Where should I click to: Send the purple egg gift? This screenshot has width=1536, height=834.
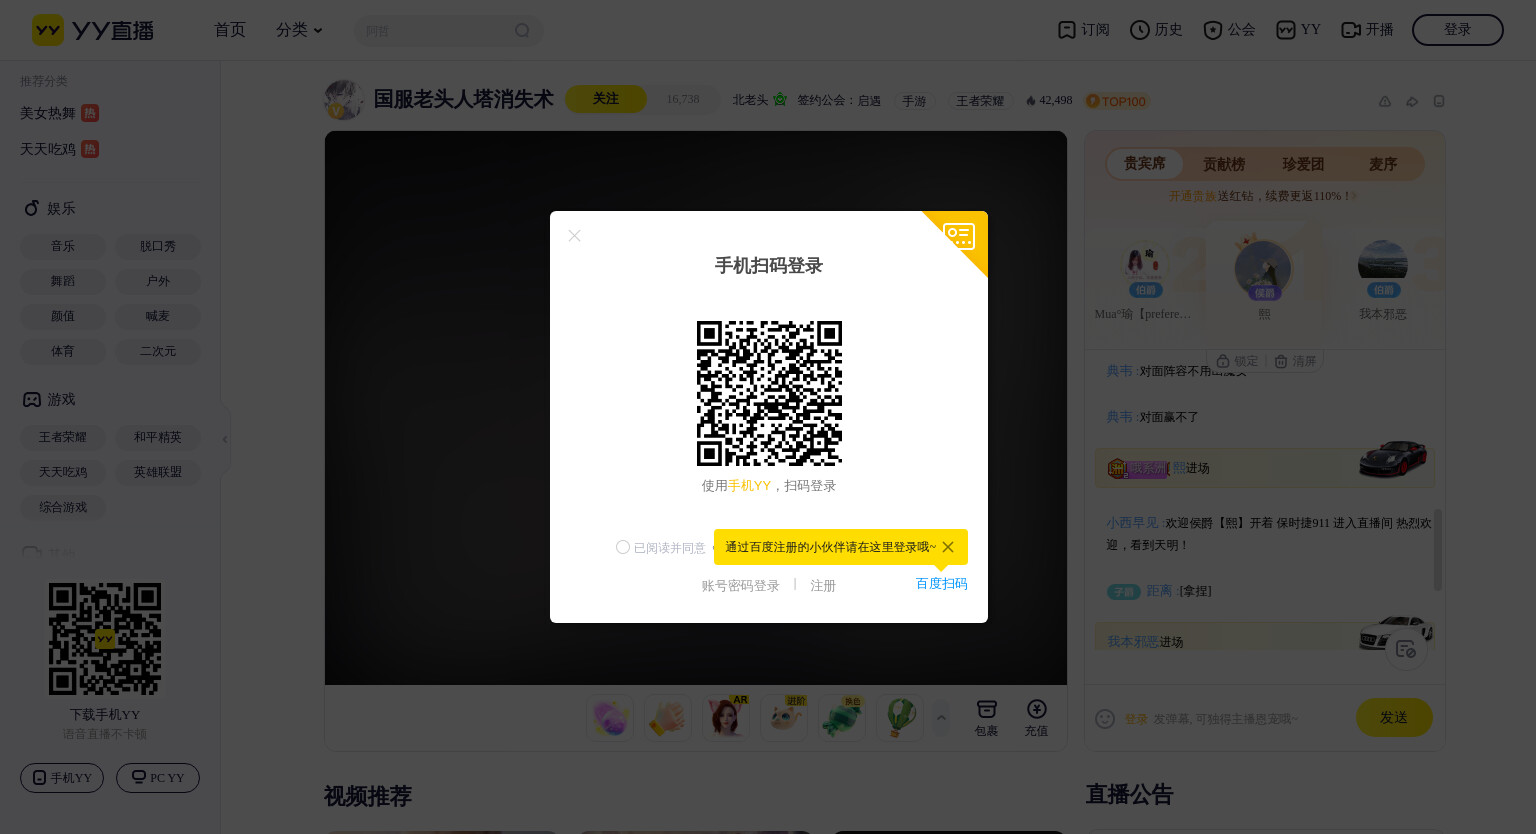pos(610,718)
